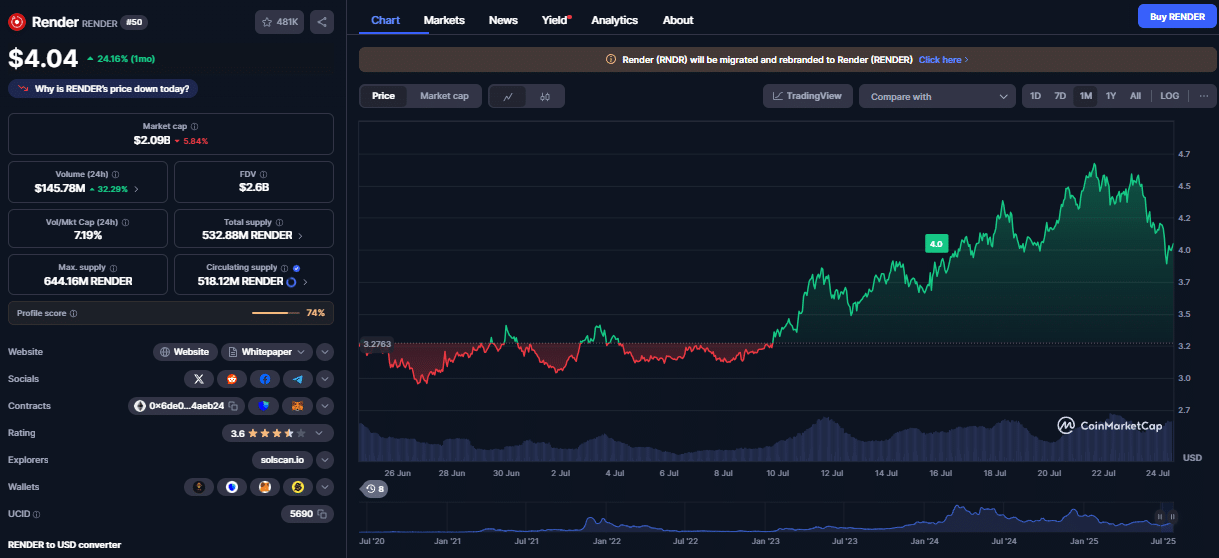Viewport: 1219px width, 558px height.
Task: Click the 3.2763 baseline price label
Action: [x=376, y=344]
